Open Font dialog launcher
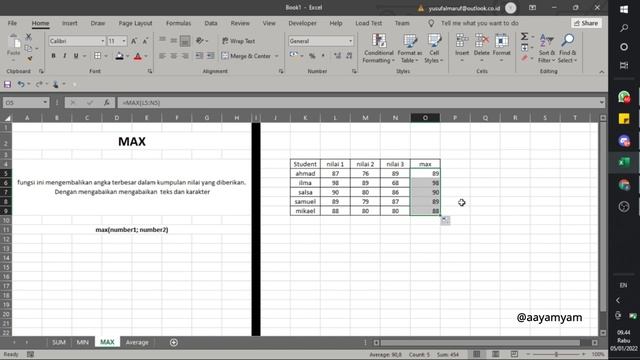Screen dimensions: 640x360 click(150, 71)
